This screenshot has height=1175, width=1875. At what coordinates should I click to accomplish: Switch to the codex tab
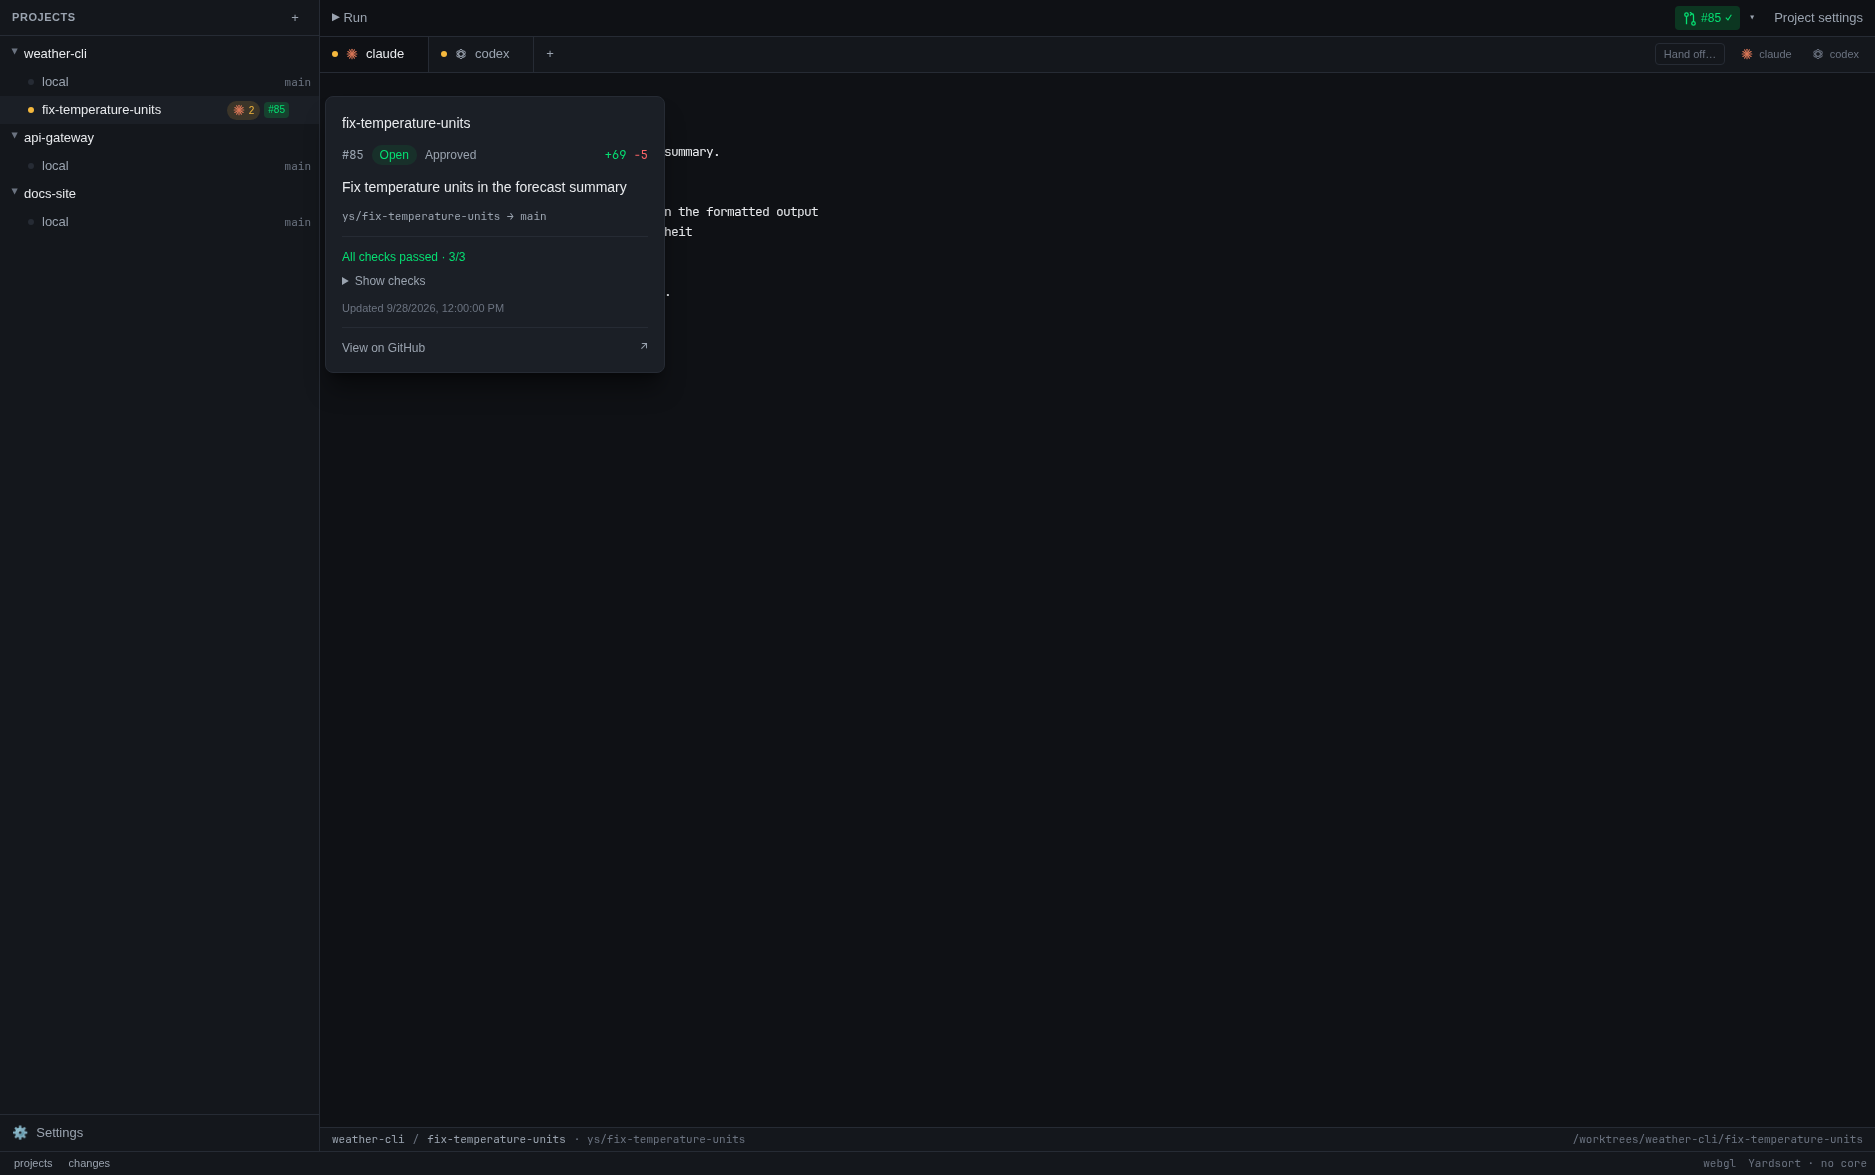[481, 54]
